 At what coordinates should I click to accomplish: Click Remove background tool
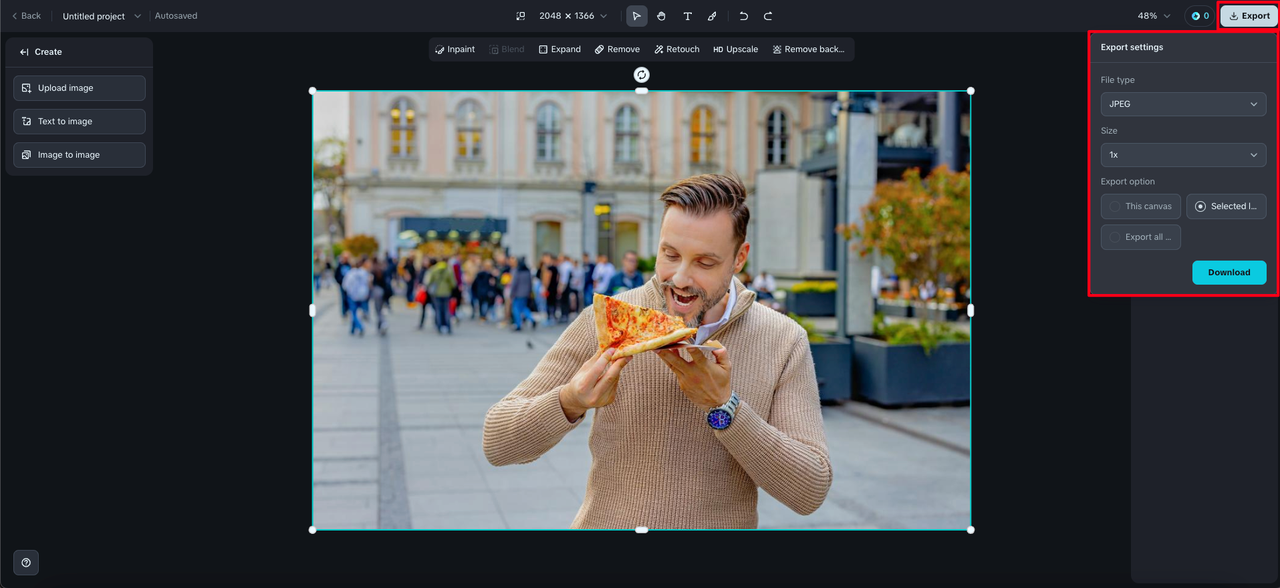point(809,49)
